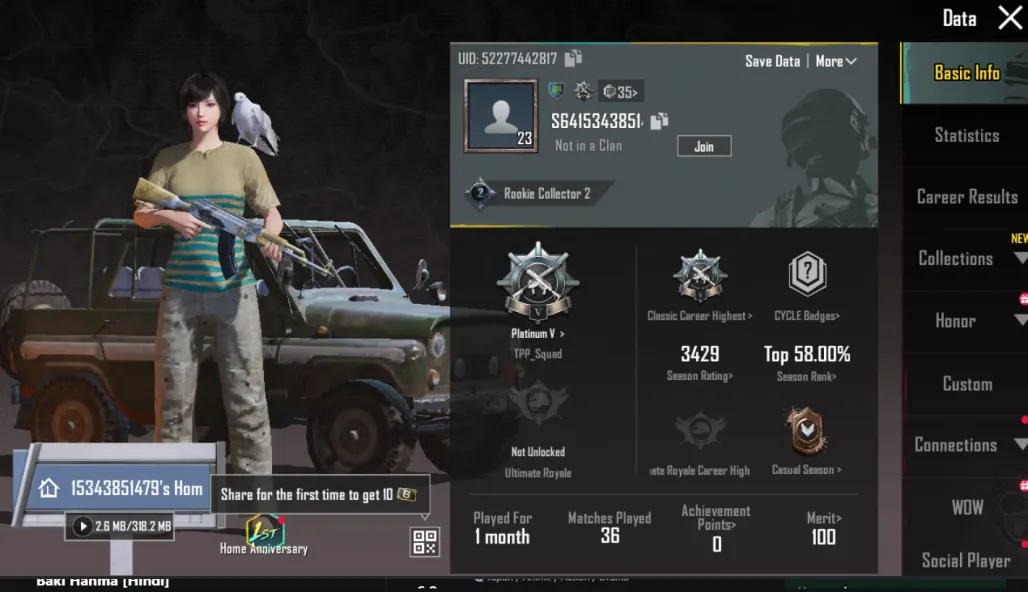Open the Career Results tab
Screen dimensions: 1028x592
pyautogui.click(x=966, y=197)
